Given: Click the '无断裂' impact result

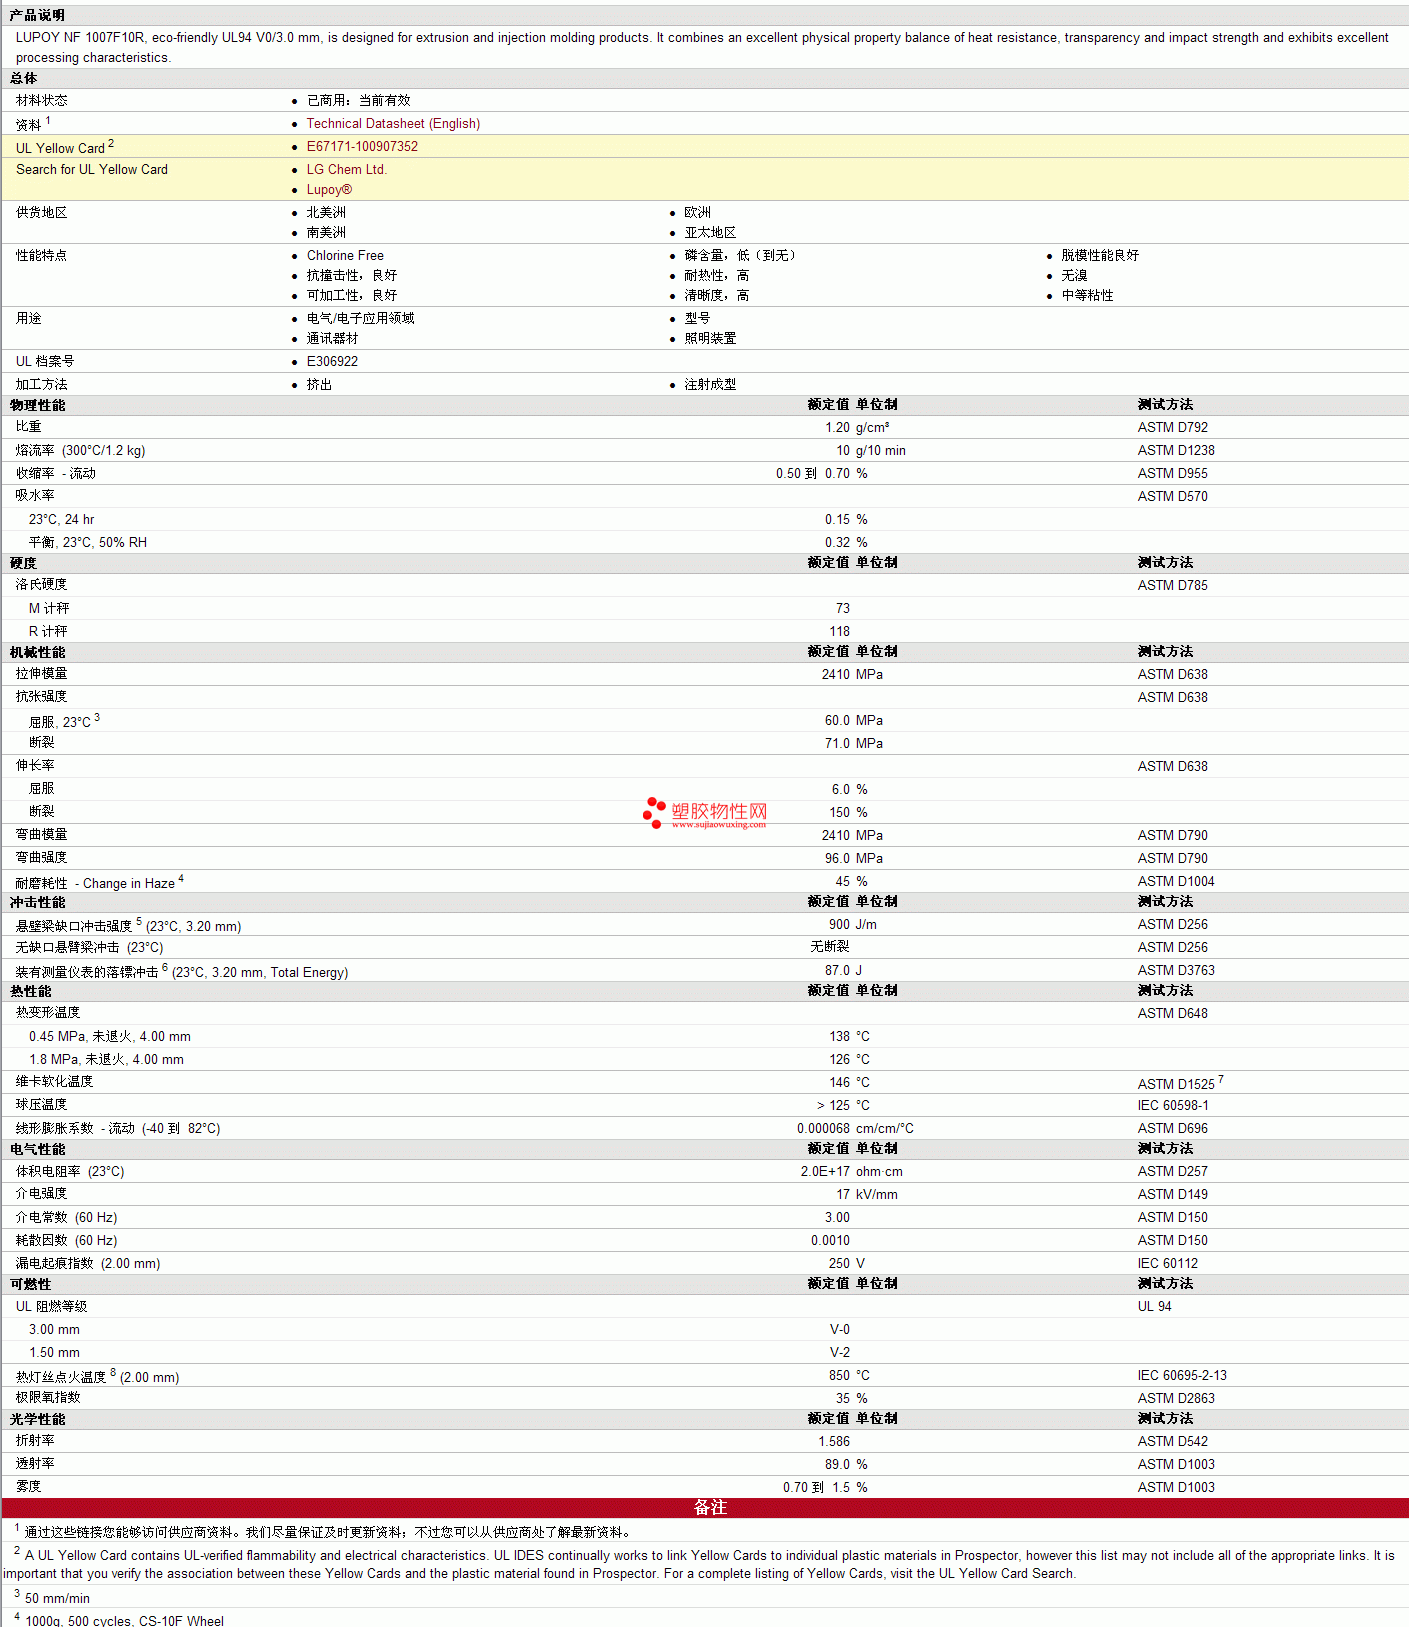Looking at the screenshot, I should click(x=830, y=947).
